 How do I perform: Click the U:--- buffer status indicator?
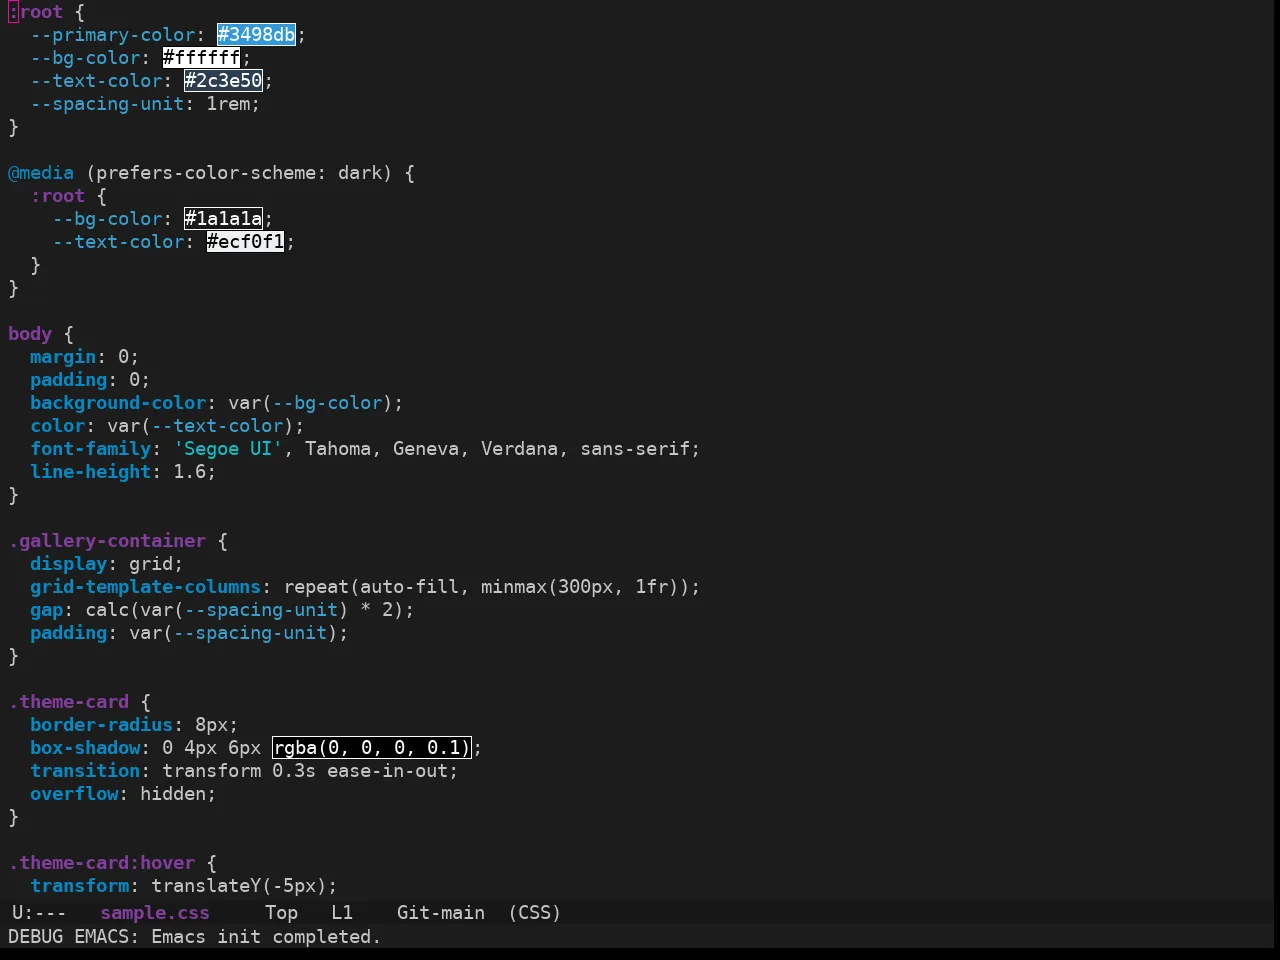pyautogui.click(x=39, y=913)
